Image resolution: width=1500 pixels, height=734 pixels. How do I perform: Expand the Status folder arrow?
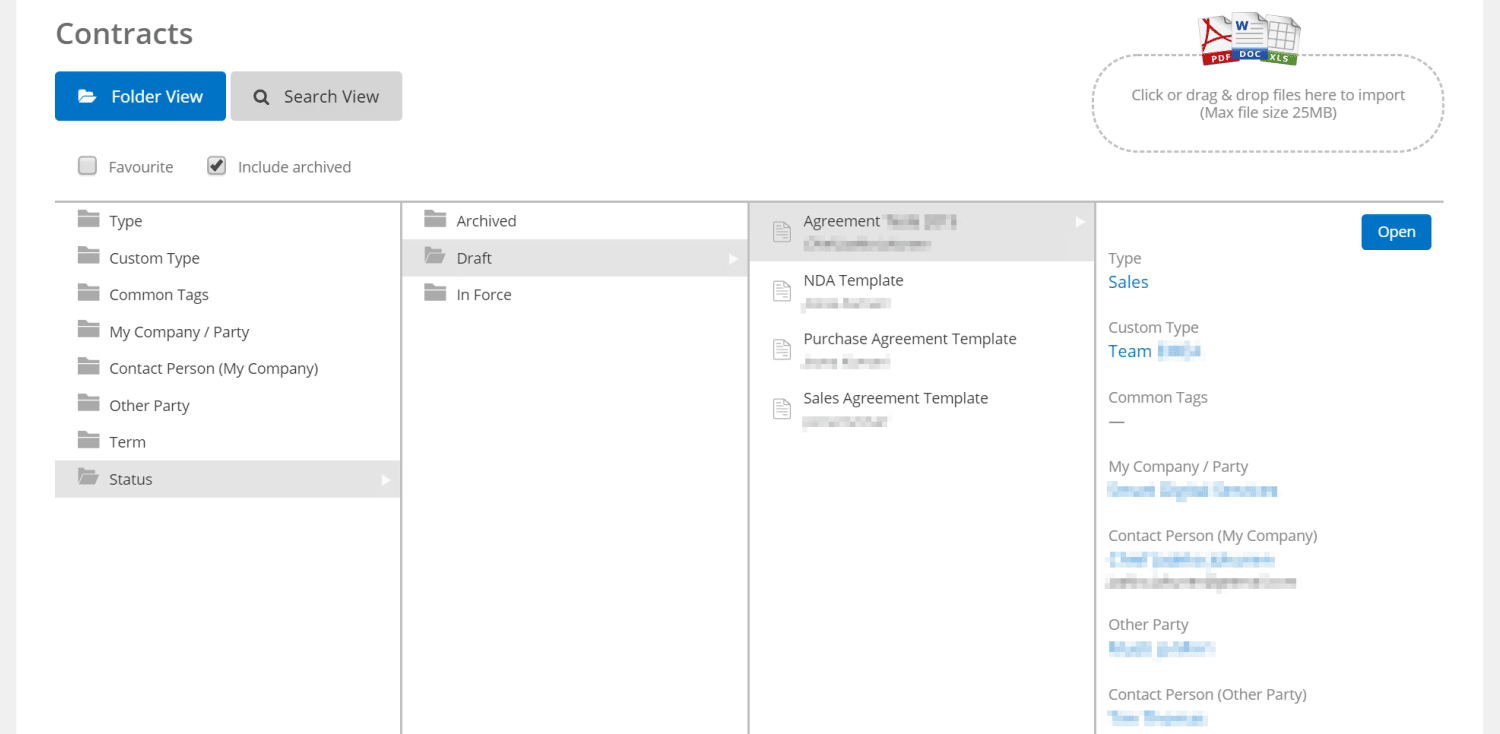pyautogui.click(x=386, y=480)
